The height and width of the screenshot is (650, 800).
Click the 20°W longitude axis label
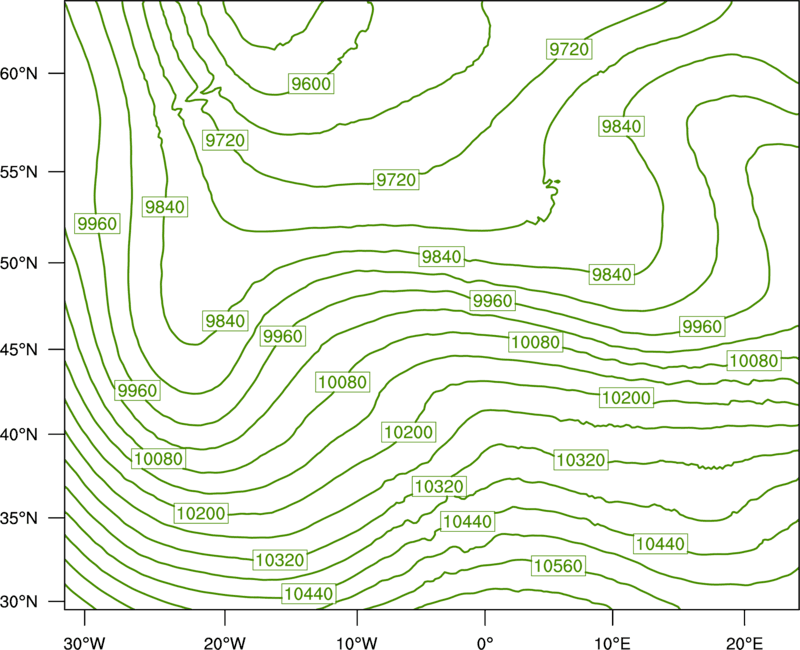click(225, 643)
